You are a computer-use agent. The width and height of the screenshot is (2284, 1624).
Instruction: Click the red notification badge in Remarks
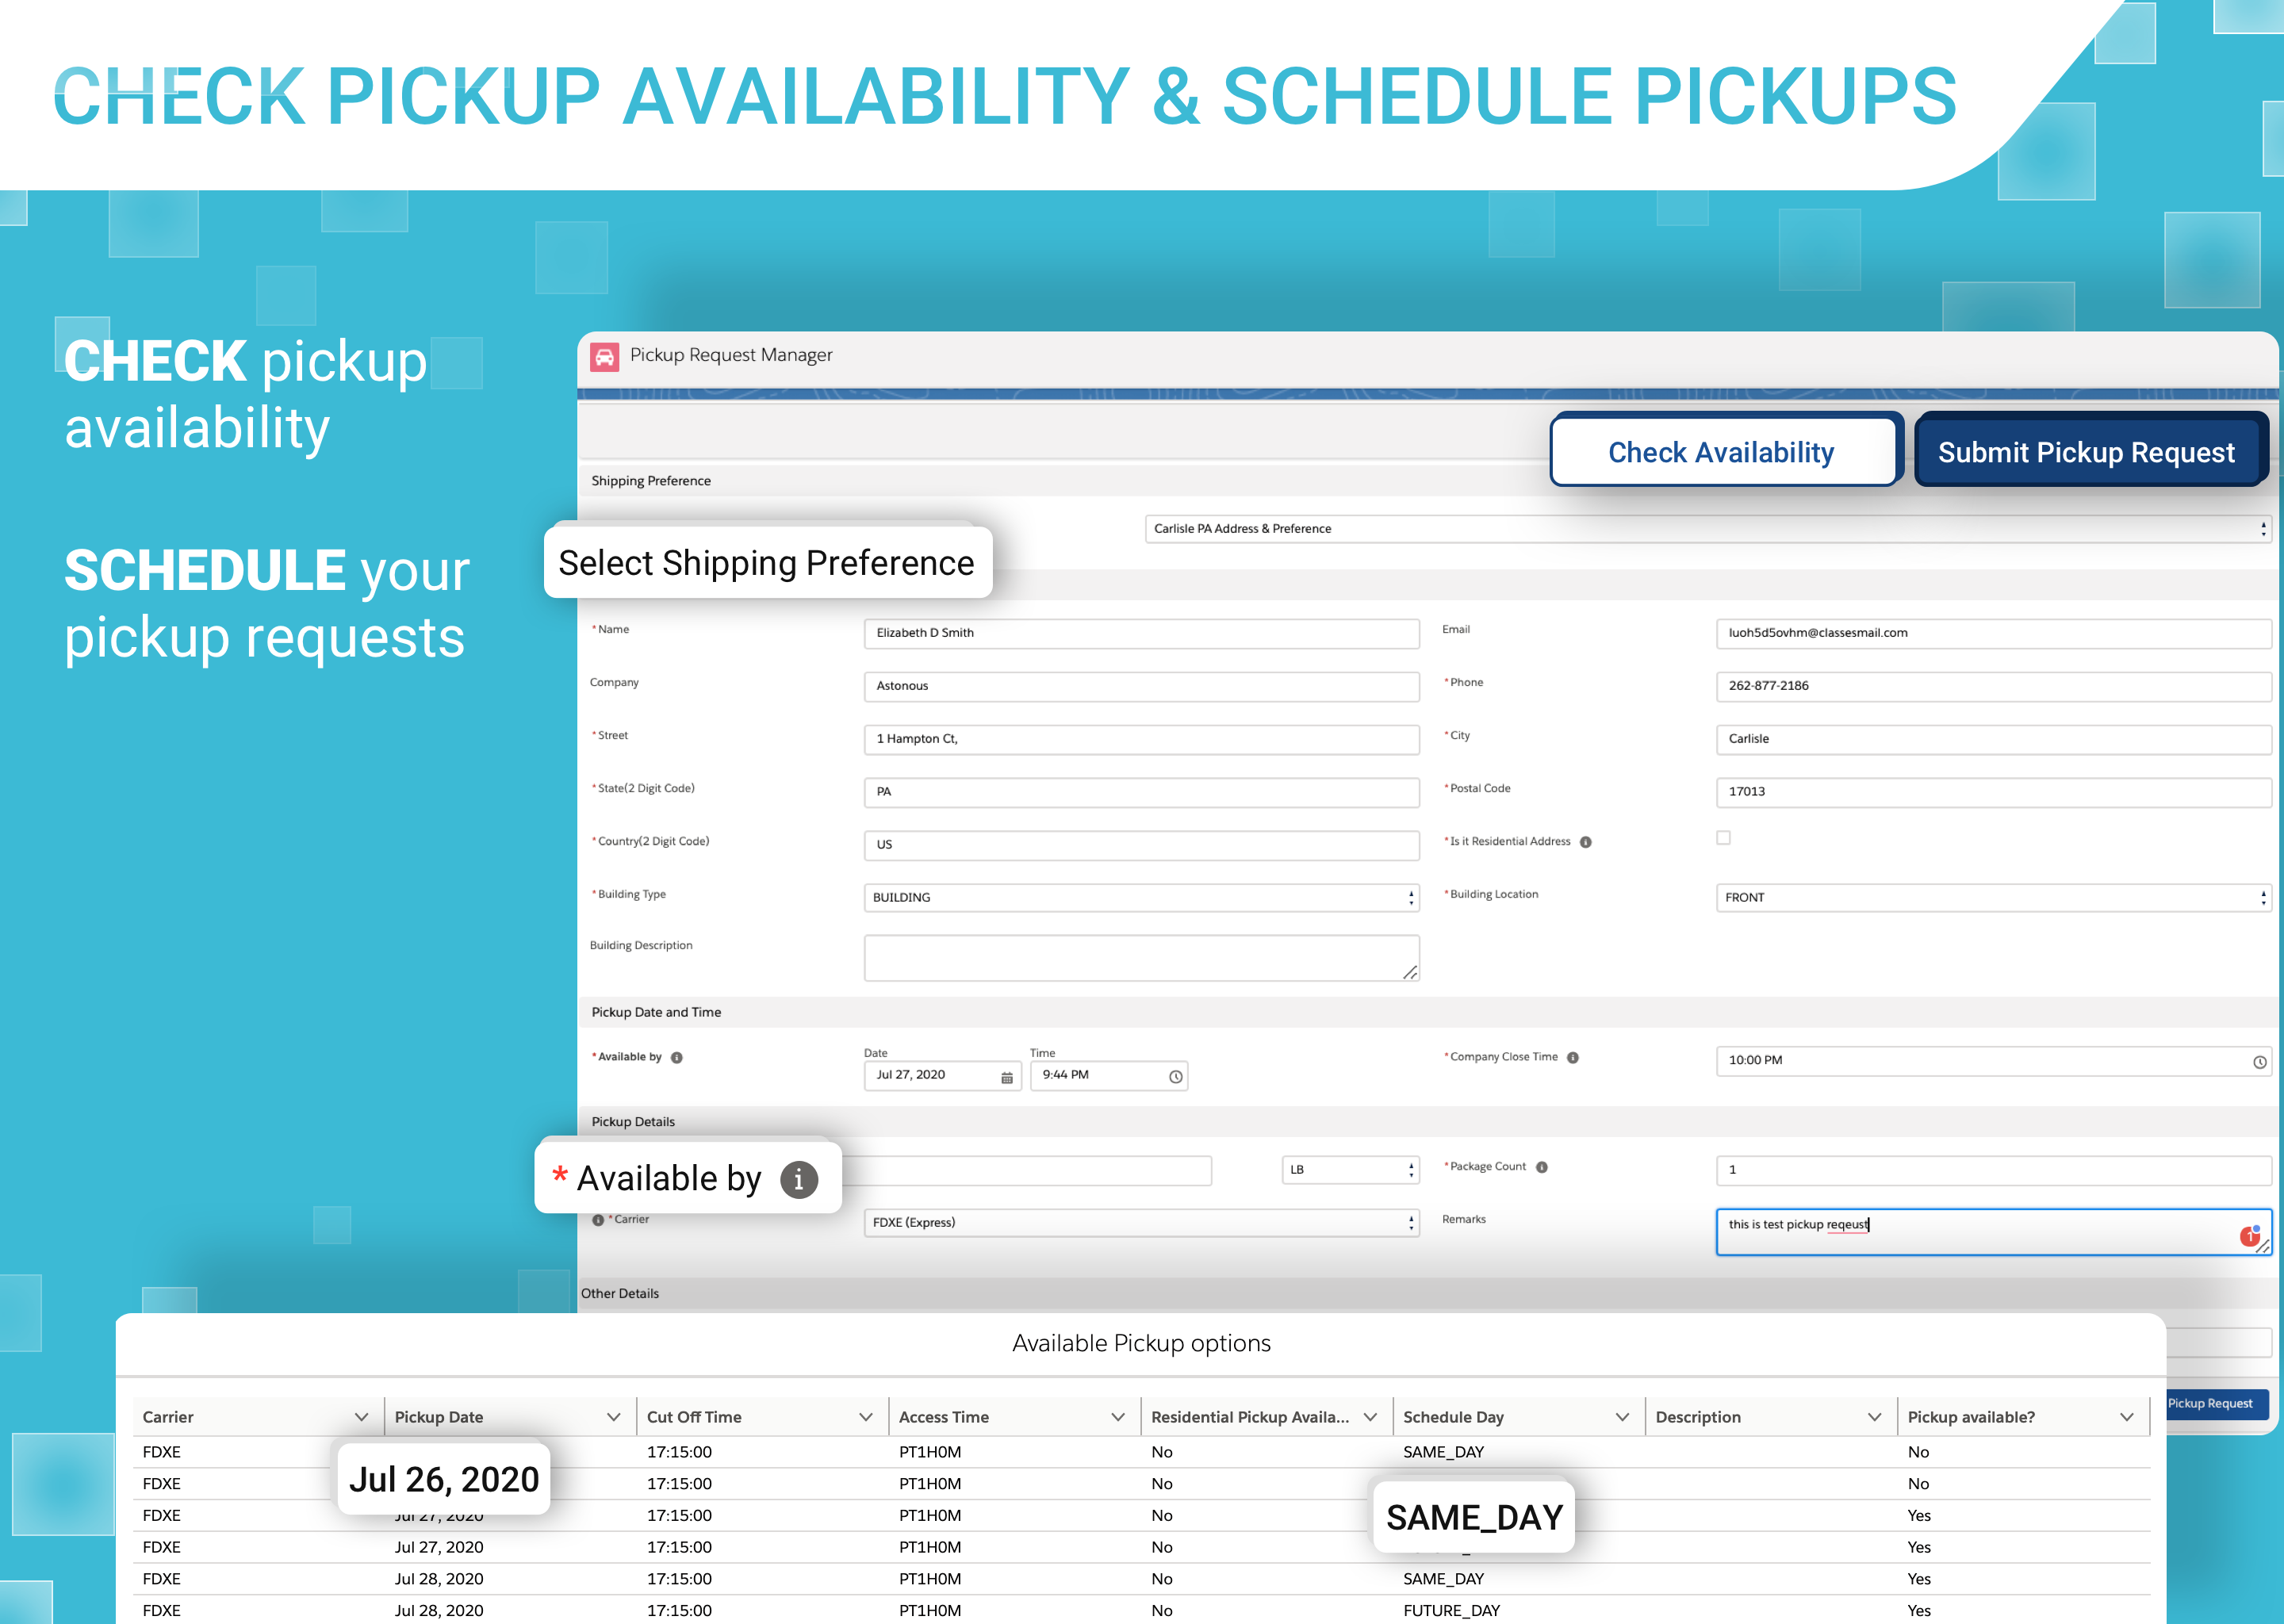coord(2249,1236)
